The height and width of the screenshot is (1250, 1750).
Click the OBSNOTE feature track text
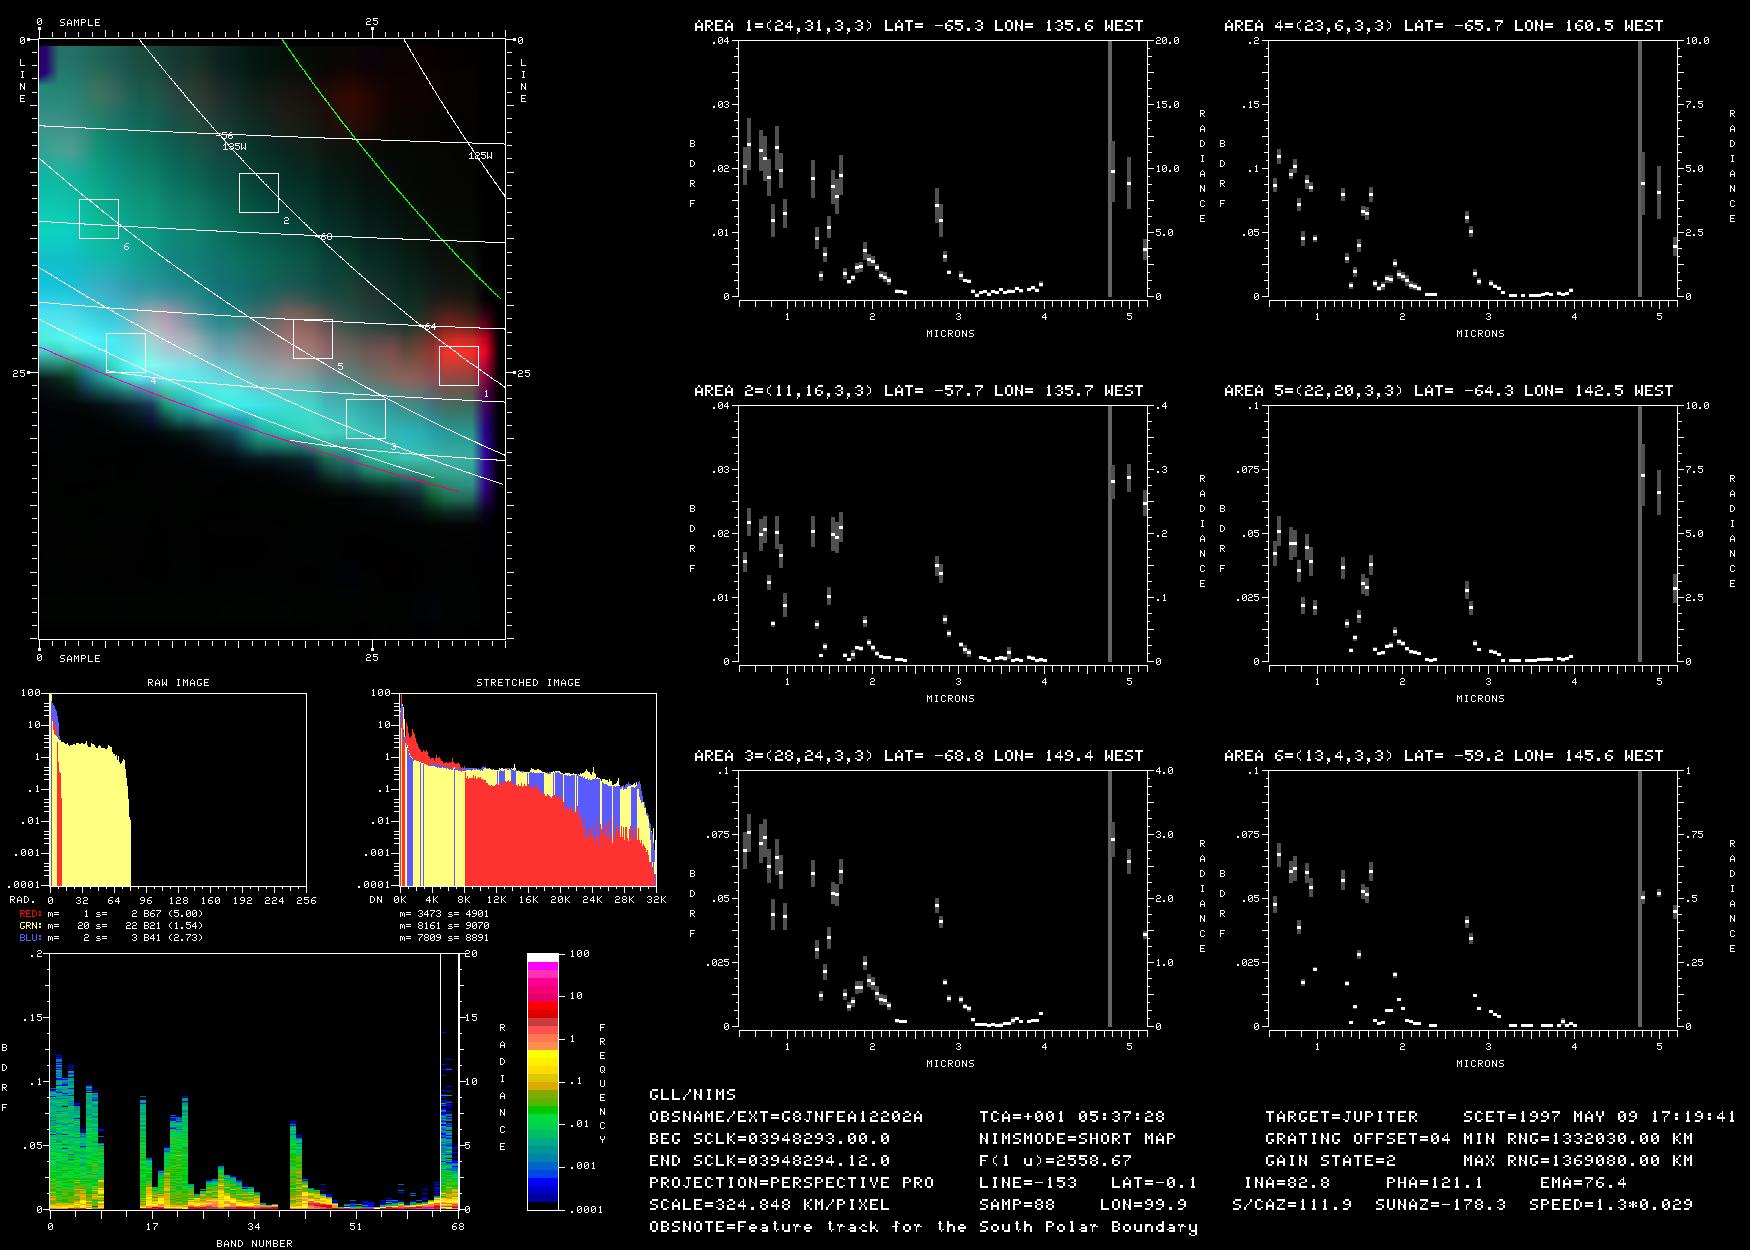pos(923,1226)
